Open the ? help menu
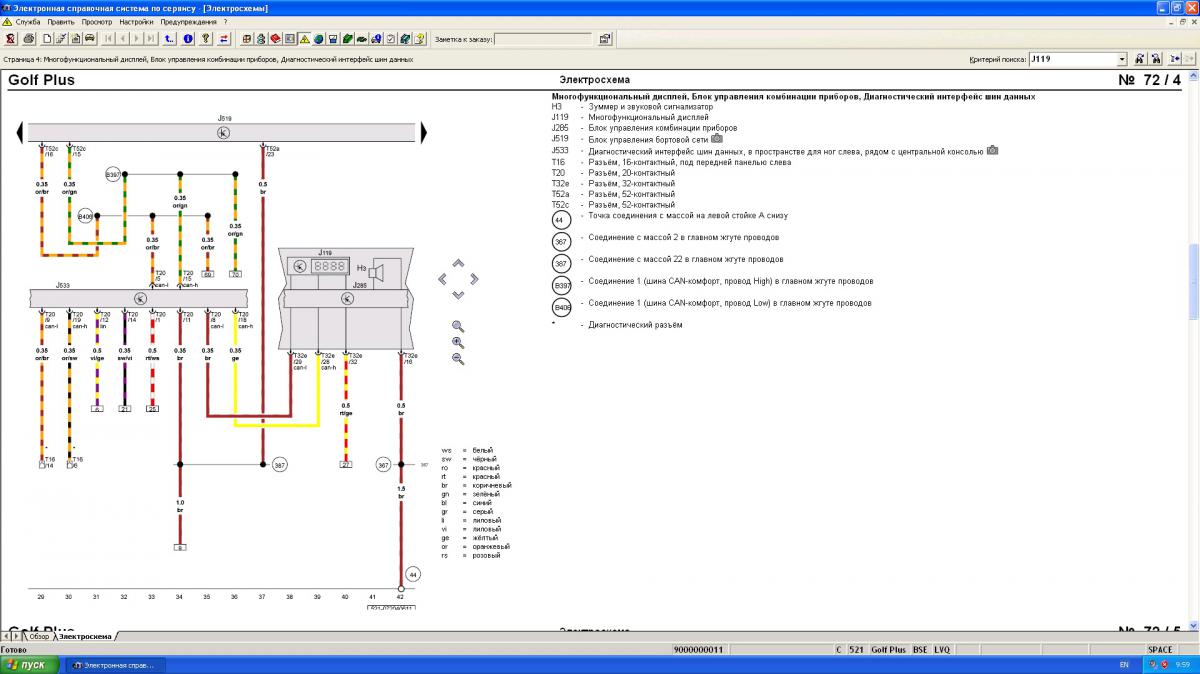Screen dimensions: 1200x674 click(225, 21)
